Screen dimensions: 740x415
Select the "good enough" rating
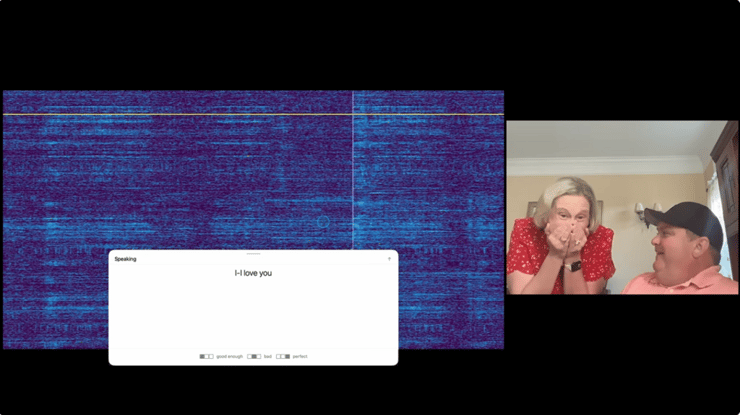(221, 356)
